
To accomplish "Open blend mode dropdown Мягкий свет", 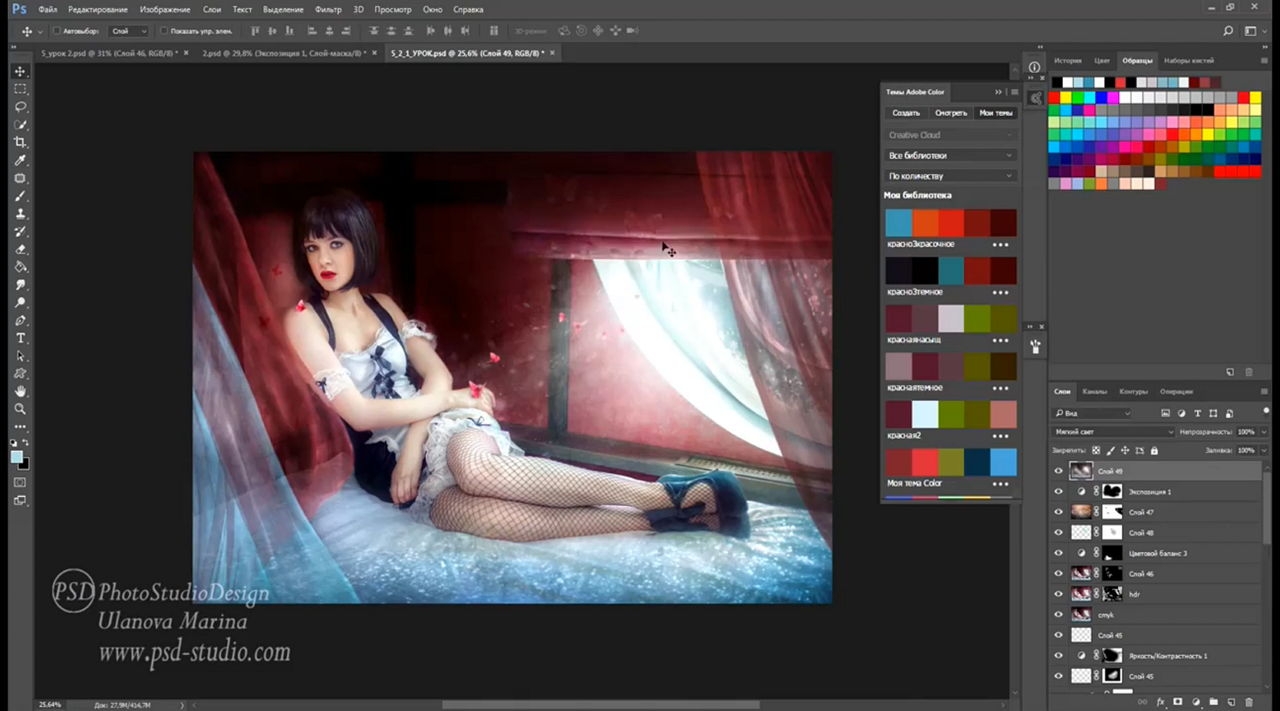I will (x=1113, y=432).
